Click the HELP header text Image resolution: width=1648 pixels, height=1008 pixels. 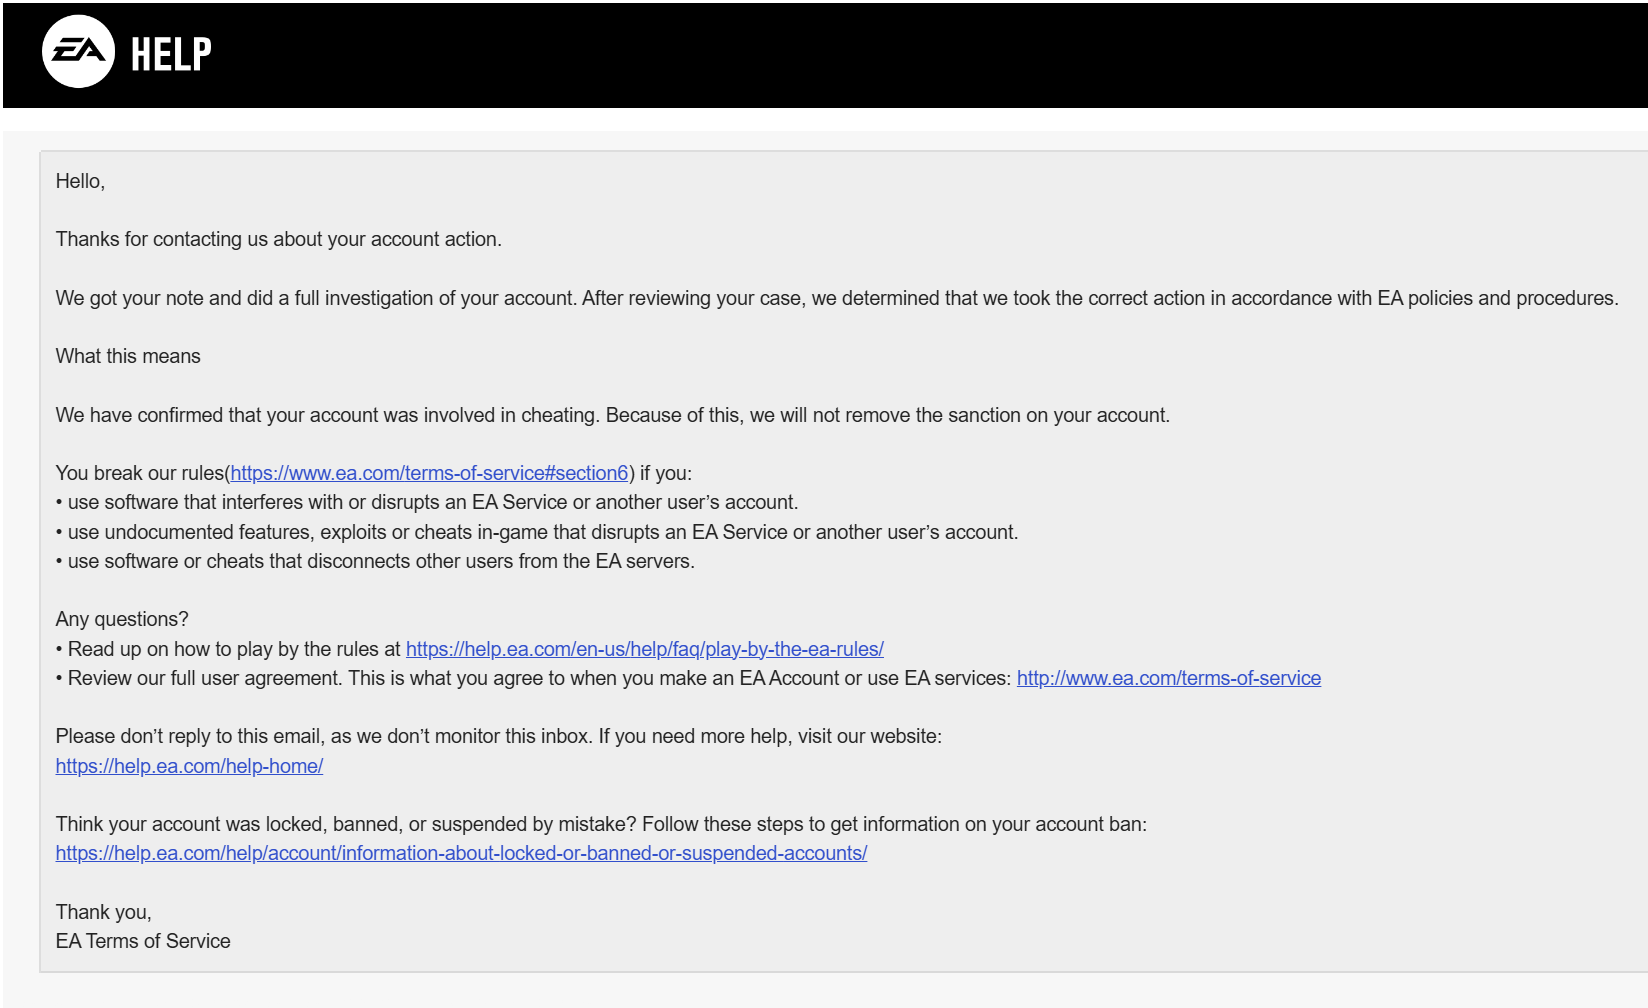click(171, 54)
